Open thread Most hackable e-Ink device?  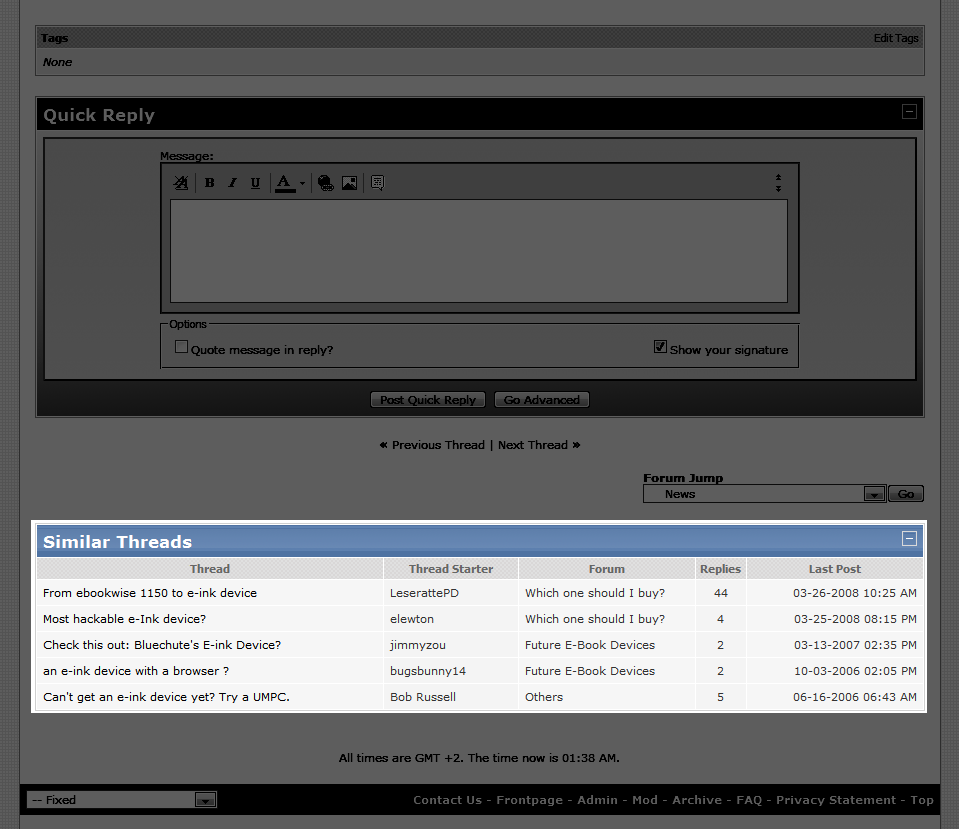[124, 619]
